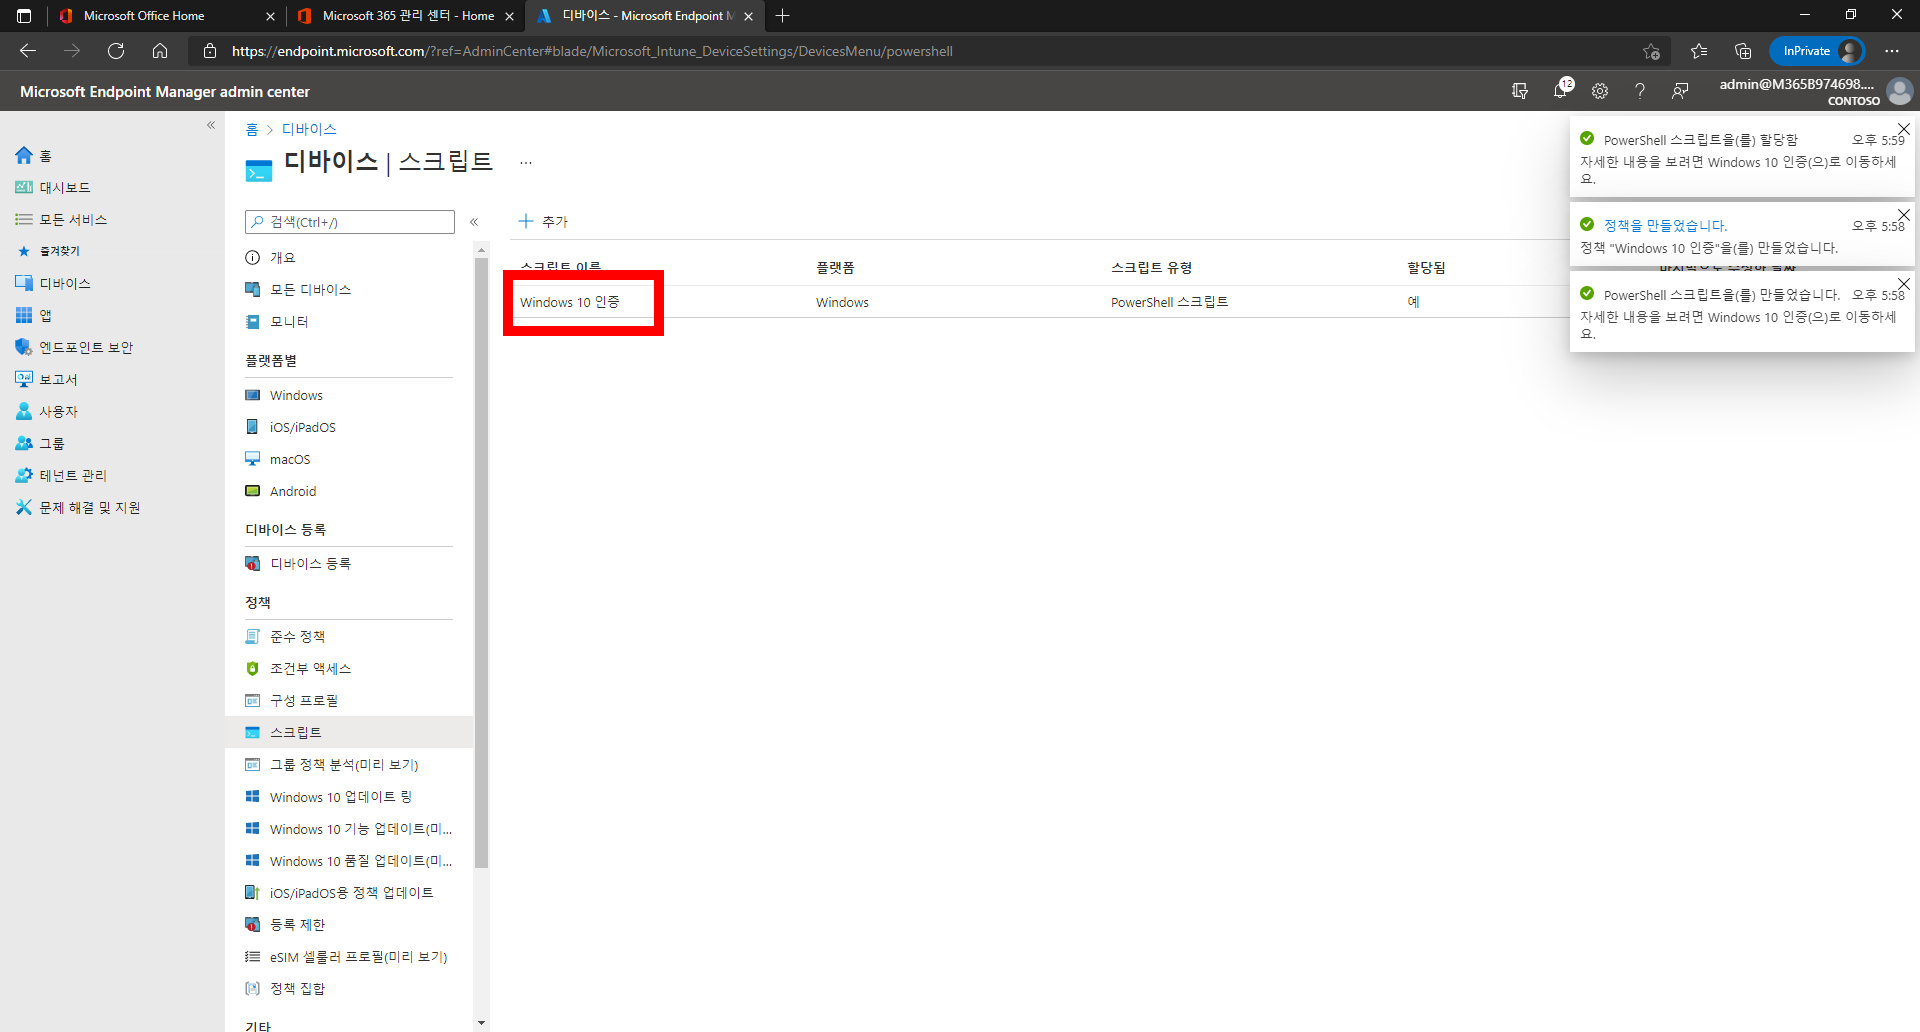The width and height of the screenshot is (1920, 1032).
Task: Open the help question mark icon
Action: (1640, 91)
